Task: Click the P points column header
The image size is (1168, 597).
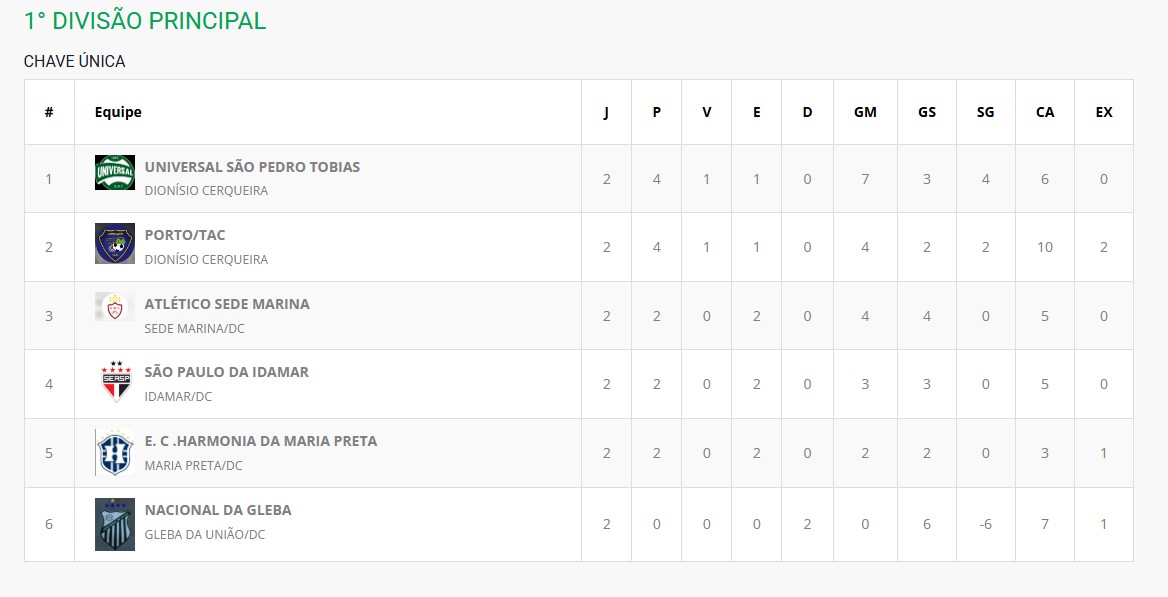Action: point(656,112)
